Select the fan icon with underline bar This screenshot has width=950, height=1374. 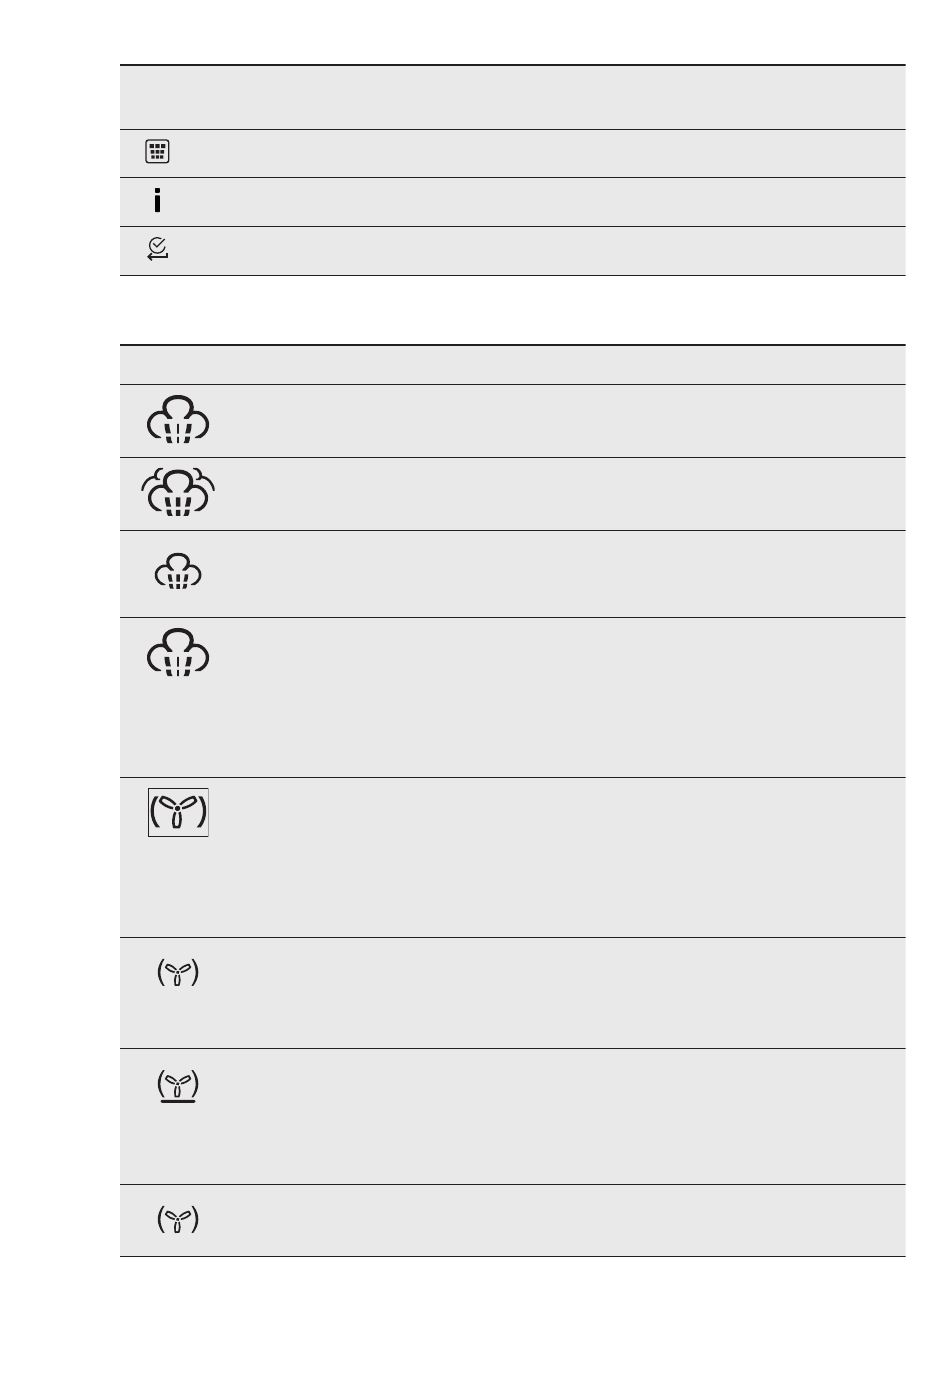[x=178, y=1085]
